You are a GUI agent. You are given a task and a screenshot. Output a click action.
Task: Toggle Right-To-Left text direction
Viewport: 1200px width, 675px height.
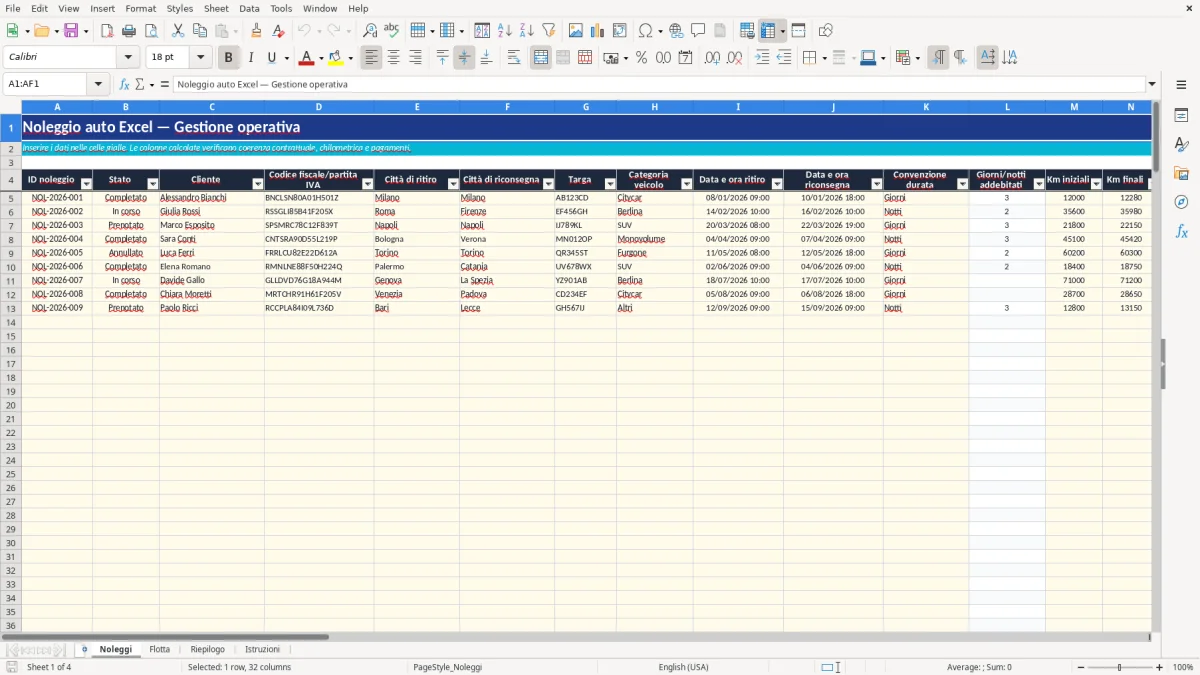tap(960, 57)
